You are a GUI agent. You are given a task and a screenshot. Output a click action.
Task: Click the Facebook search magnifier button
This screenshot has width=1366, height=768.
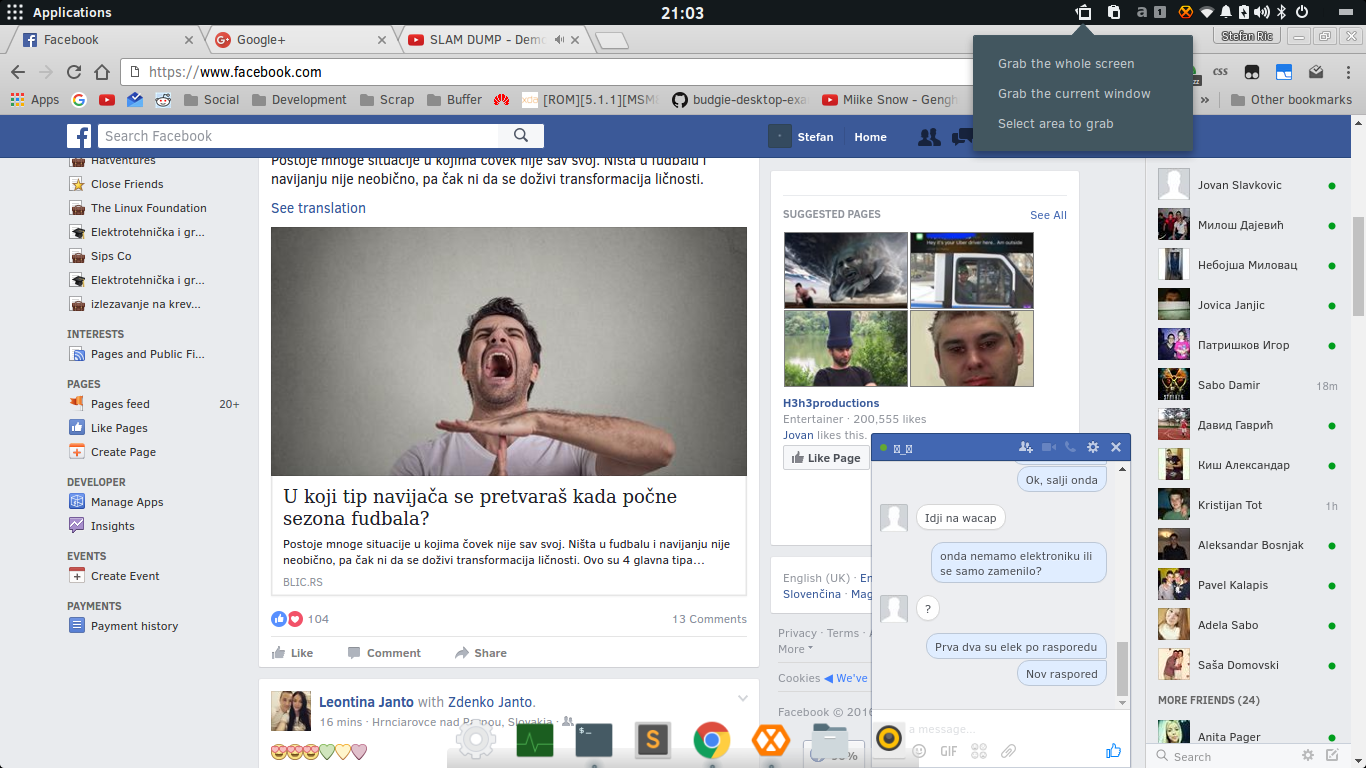pyautogui.click(x=521, y=136)
